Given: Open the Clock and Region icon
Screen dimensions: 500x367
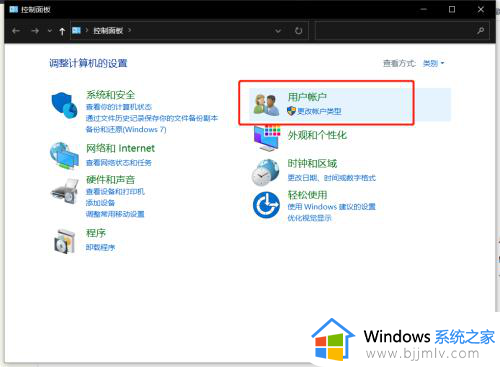Looking at the screenshot, I should (x=265, y=172).
